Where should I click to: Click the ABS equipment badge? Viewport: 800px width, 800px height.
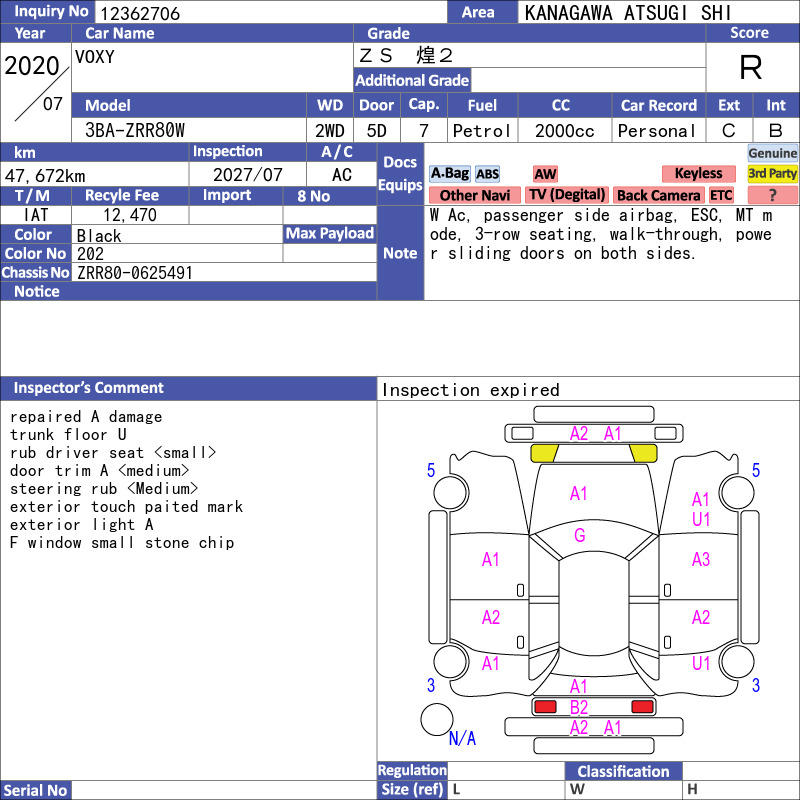click(x=487, y=174)
